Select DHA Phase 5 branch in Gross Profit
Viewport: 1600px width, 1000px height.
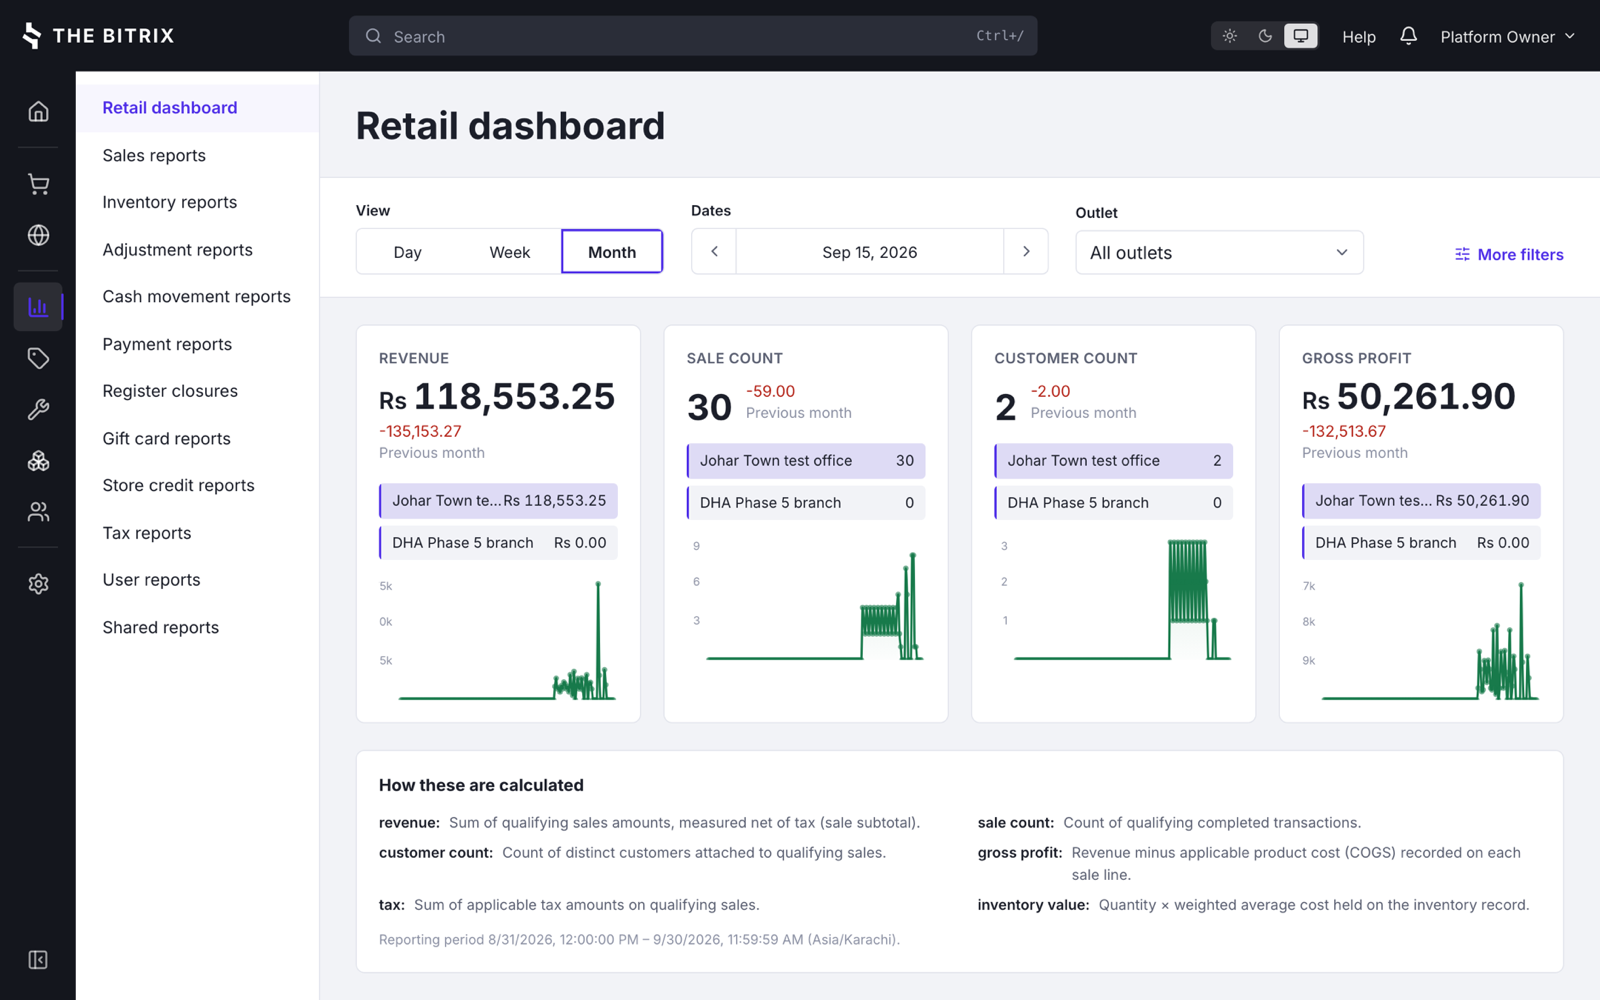[x=1421, y=543]
